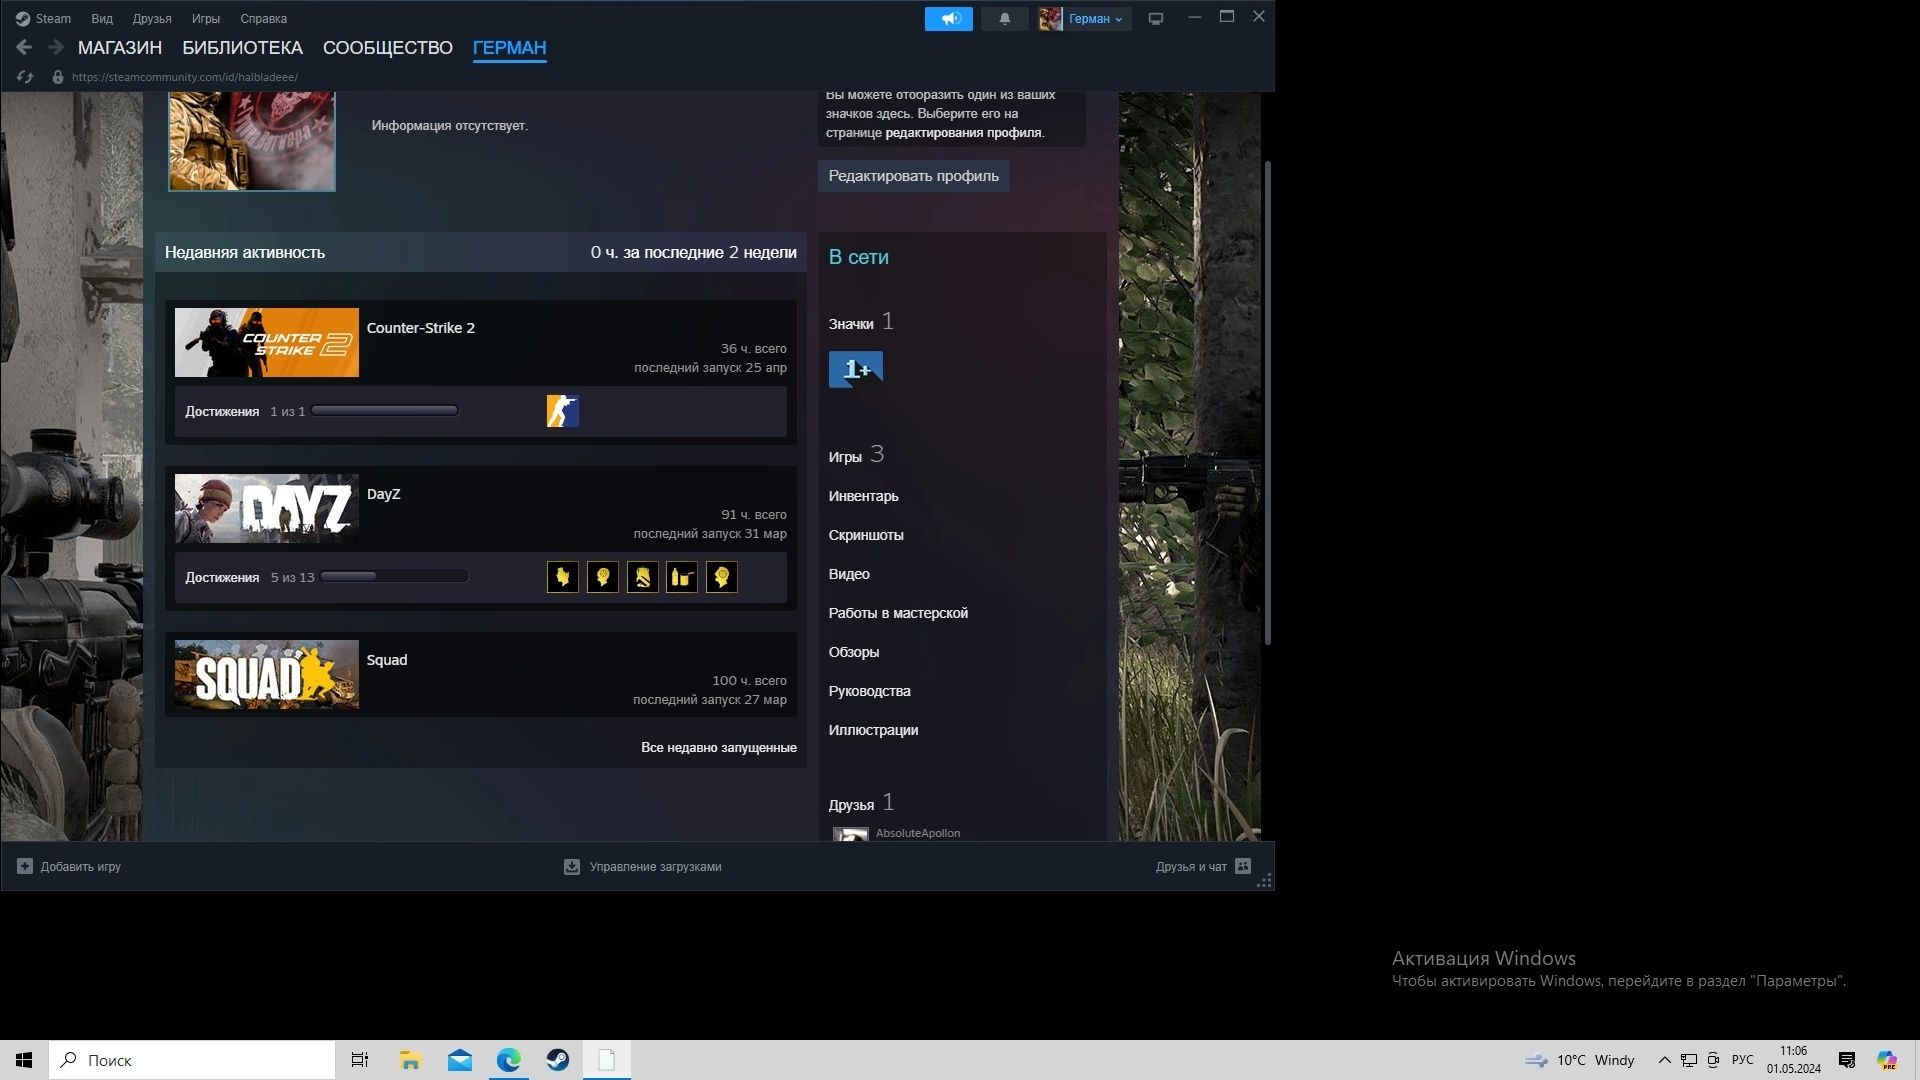This screenshot has width=1920, height=1080.
Task: Click the Steam notification bell icon
Action: 1005,17
